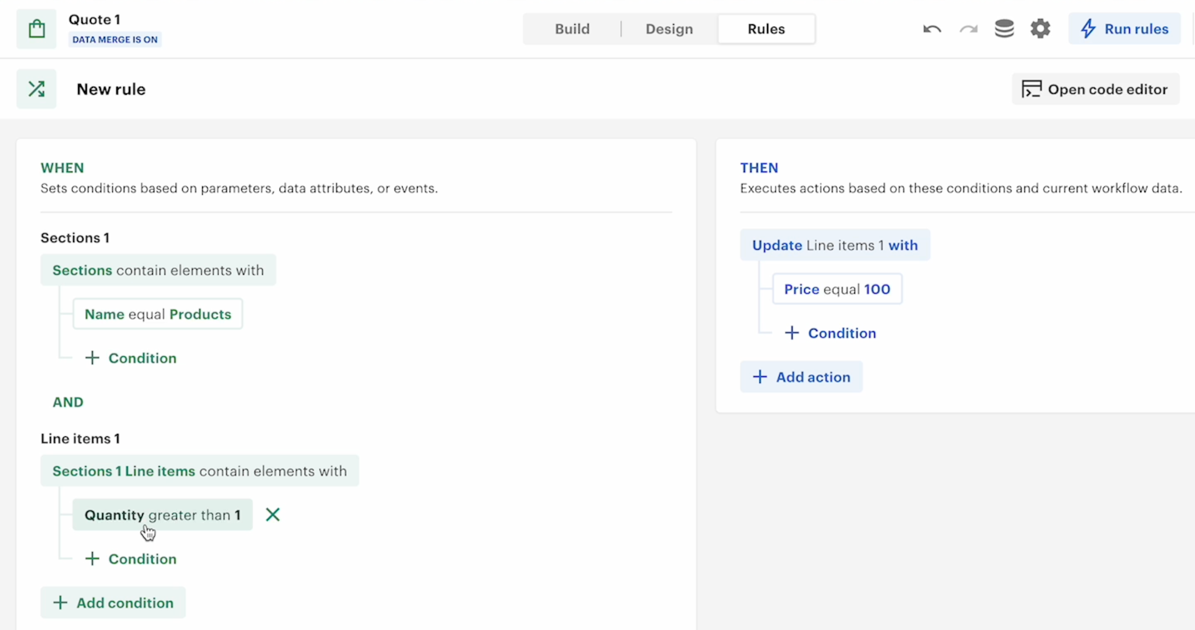Screen dimensions: 1195x630
Task: Open the Sections contain elements with dropdown
Action: coord(157,269)
